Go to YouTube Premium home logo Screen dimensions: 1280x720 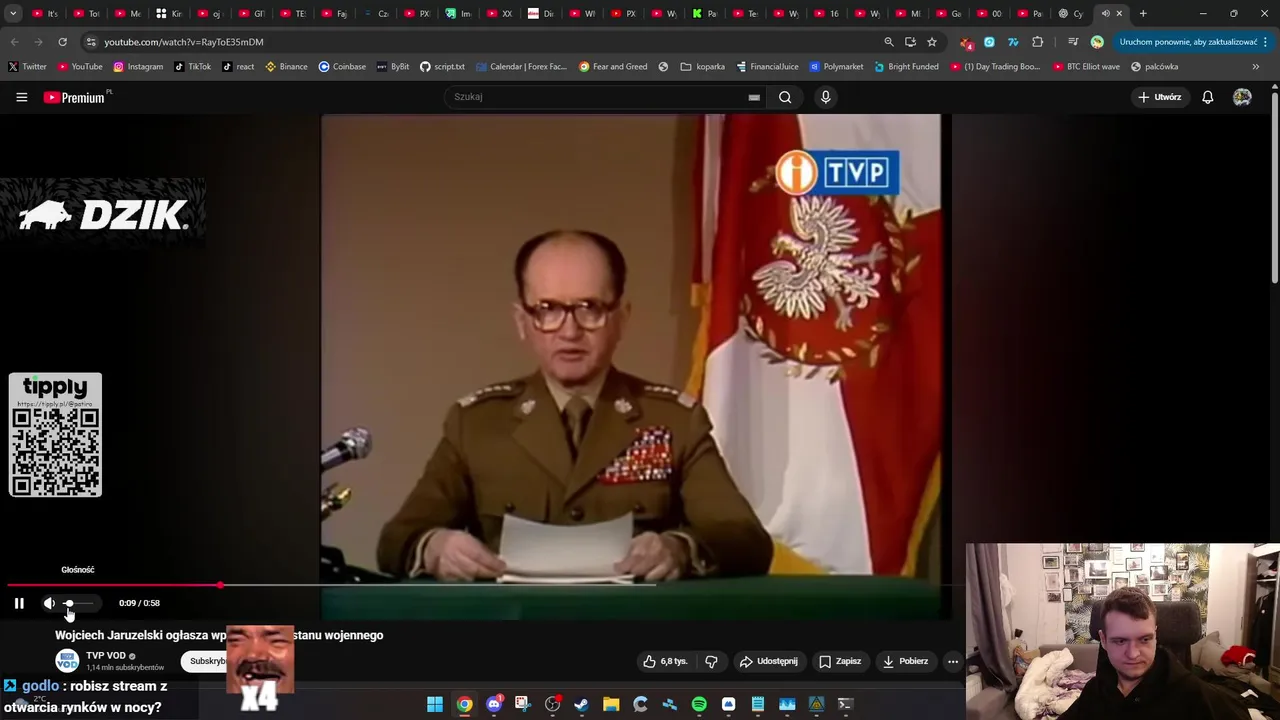75,97
